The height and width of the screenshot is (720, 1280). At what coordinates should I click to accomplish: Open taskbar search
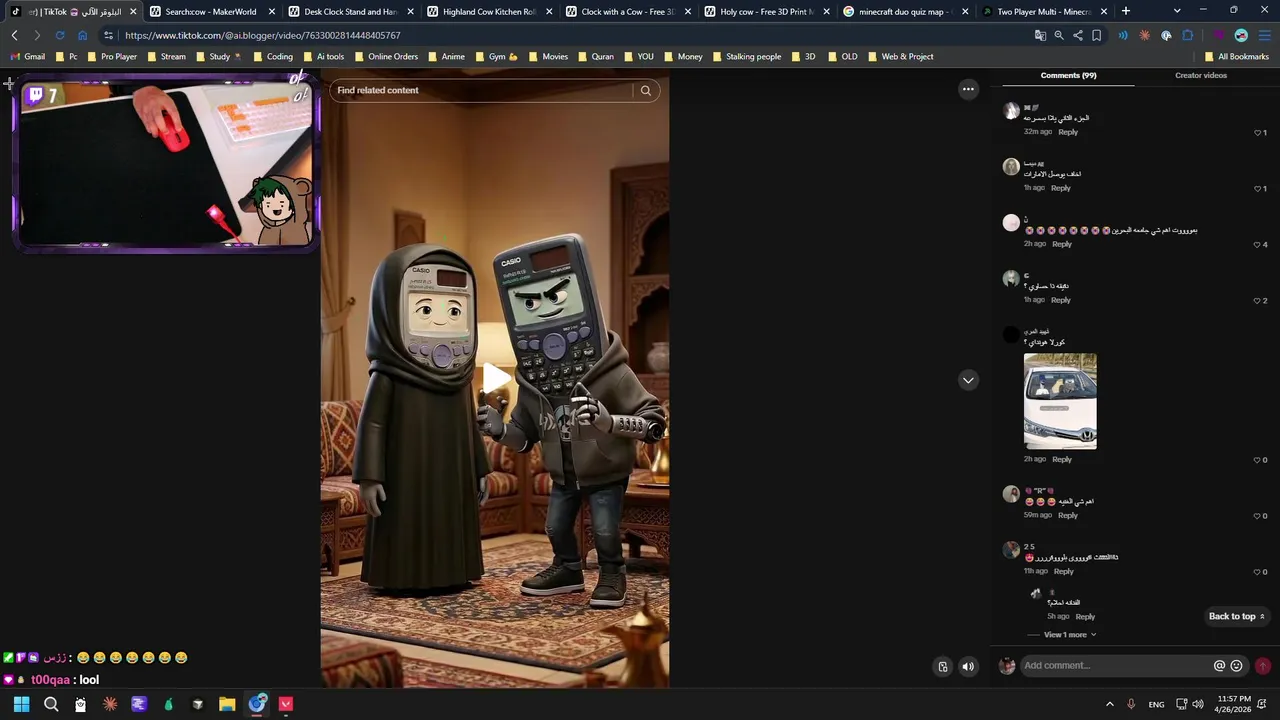click(51, 704)
